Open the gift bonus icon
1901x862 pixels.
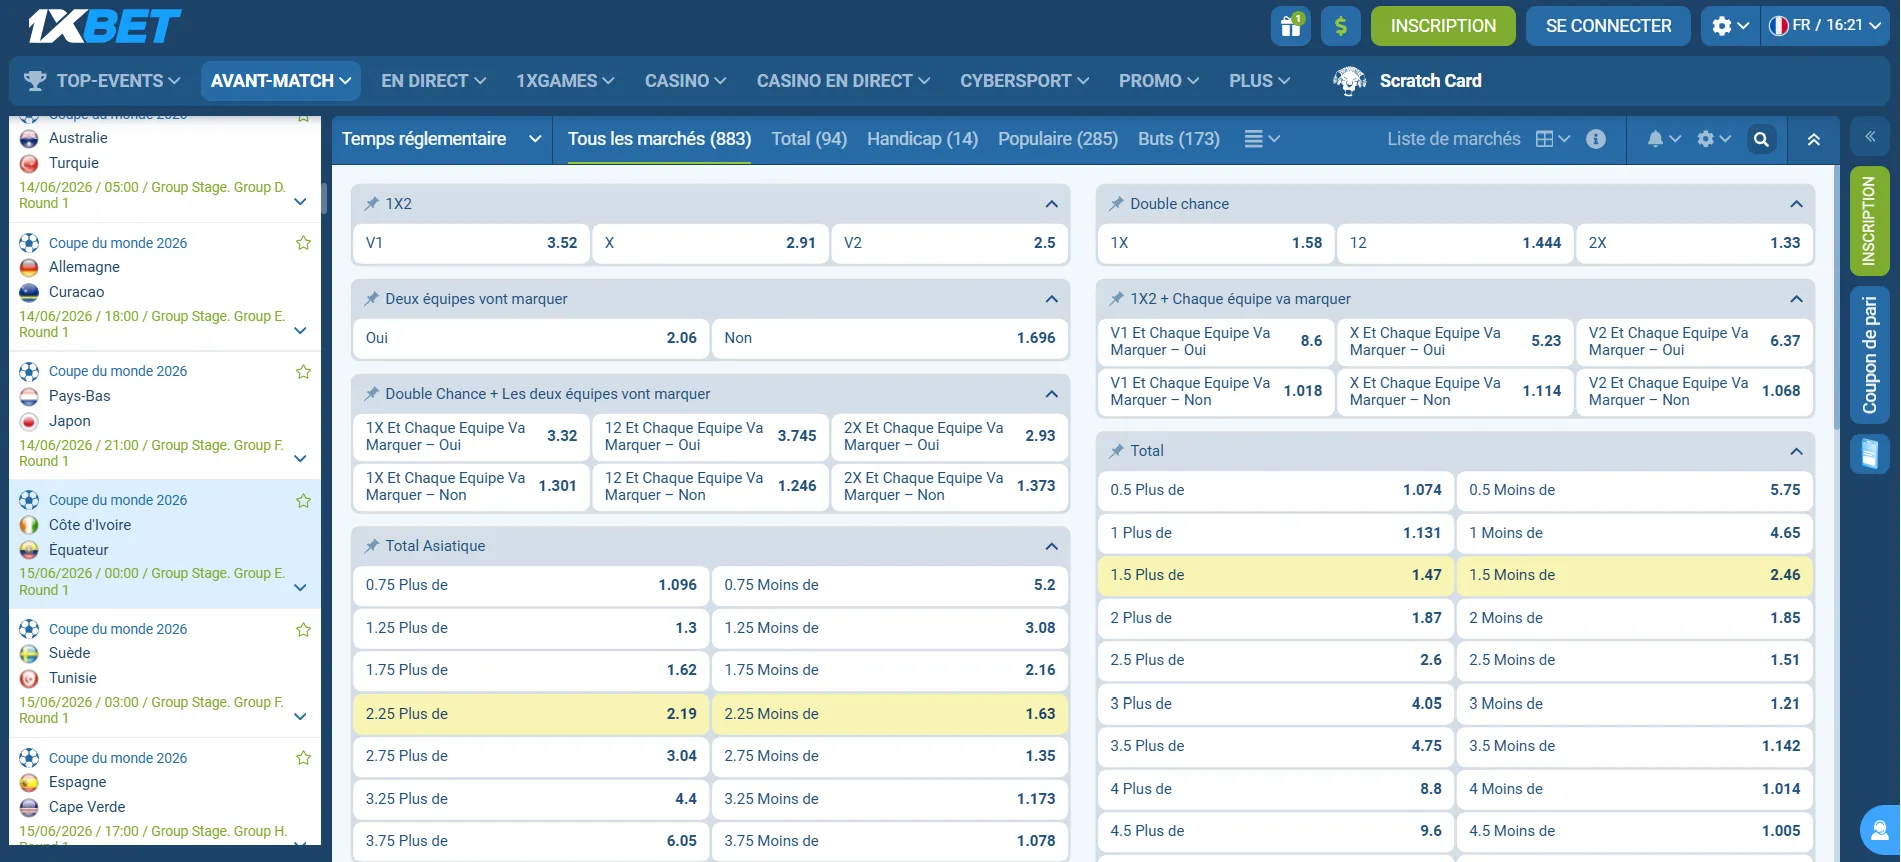pyautogui.click(x=1290, y=26)
